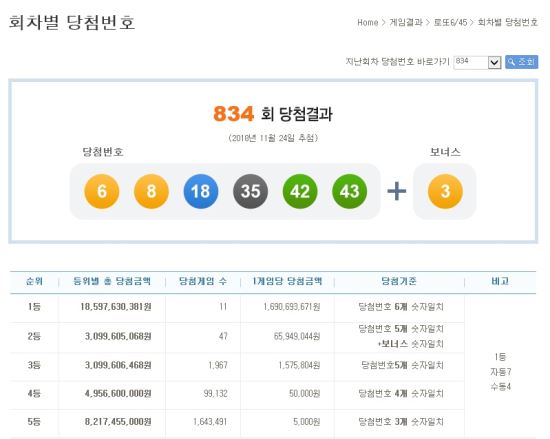Select the 1등 row prize amount
550x439 pixels.
pos(116,307)
